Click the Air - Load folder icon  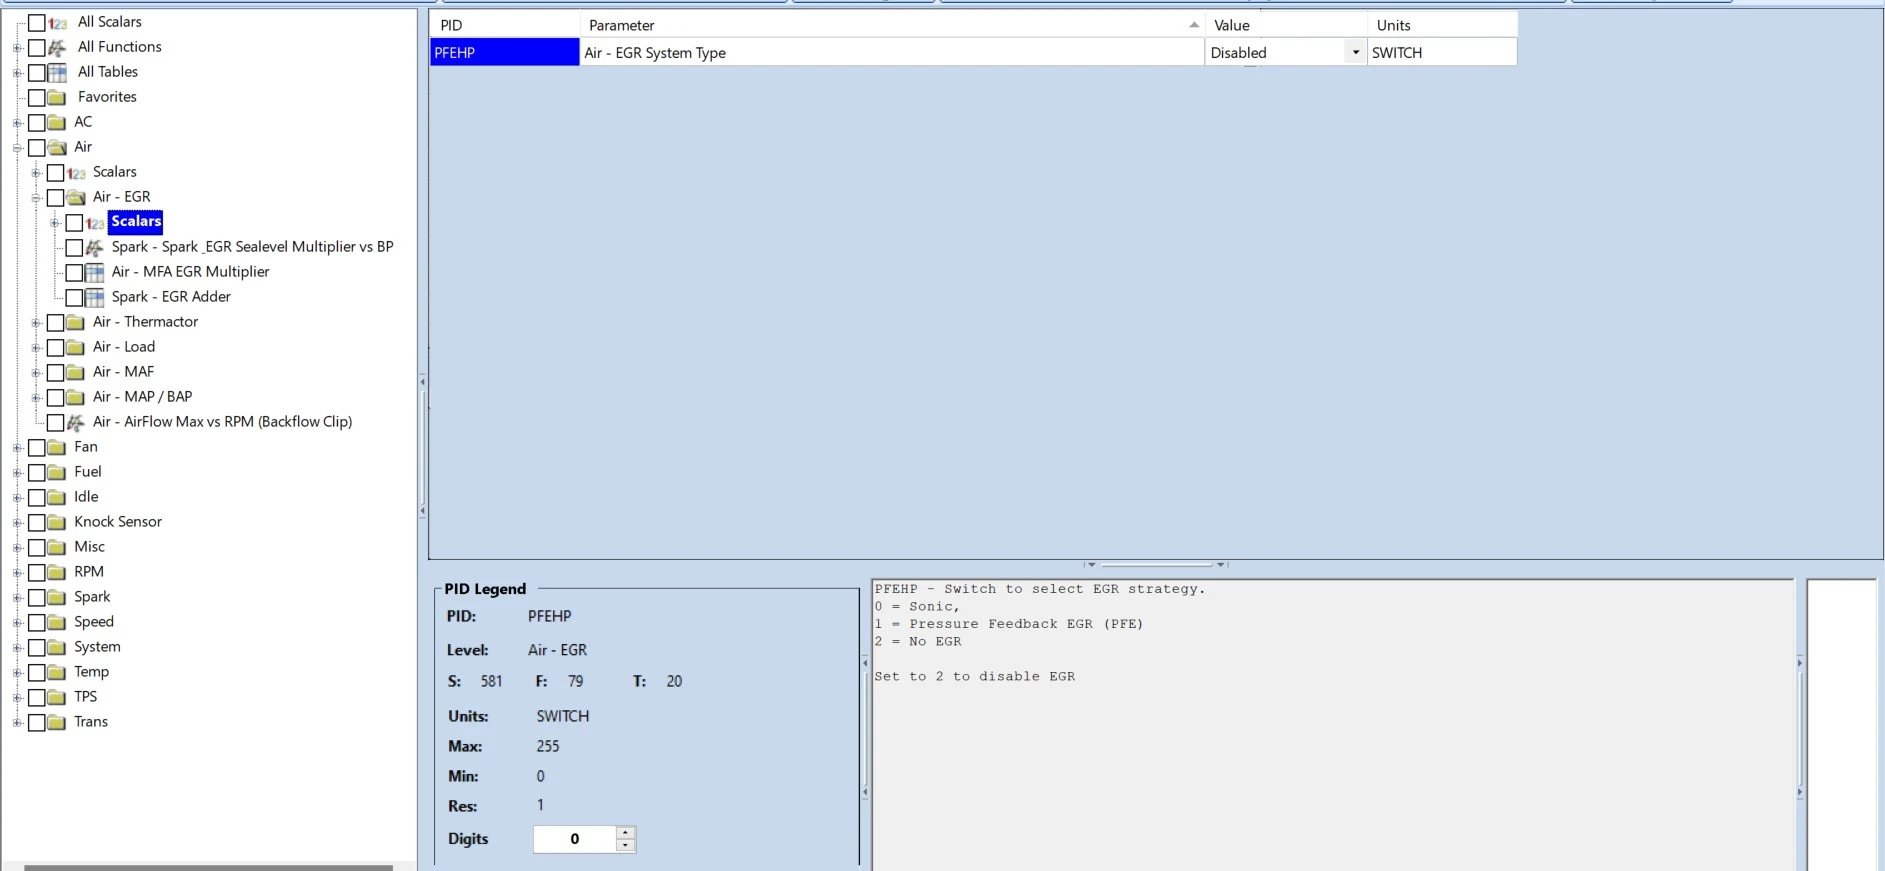(76, 347)
